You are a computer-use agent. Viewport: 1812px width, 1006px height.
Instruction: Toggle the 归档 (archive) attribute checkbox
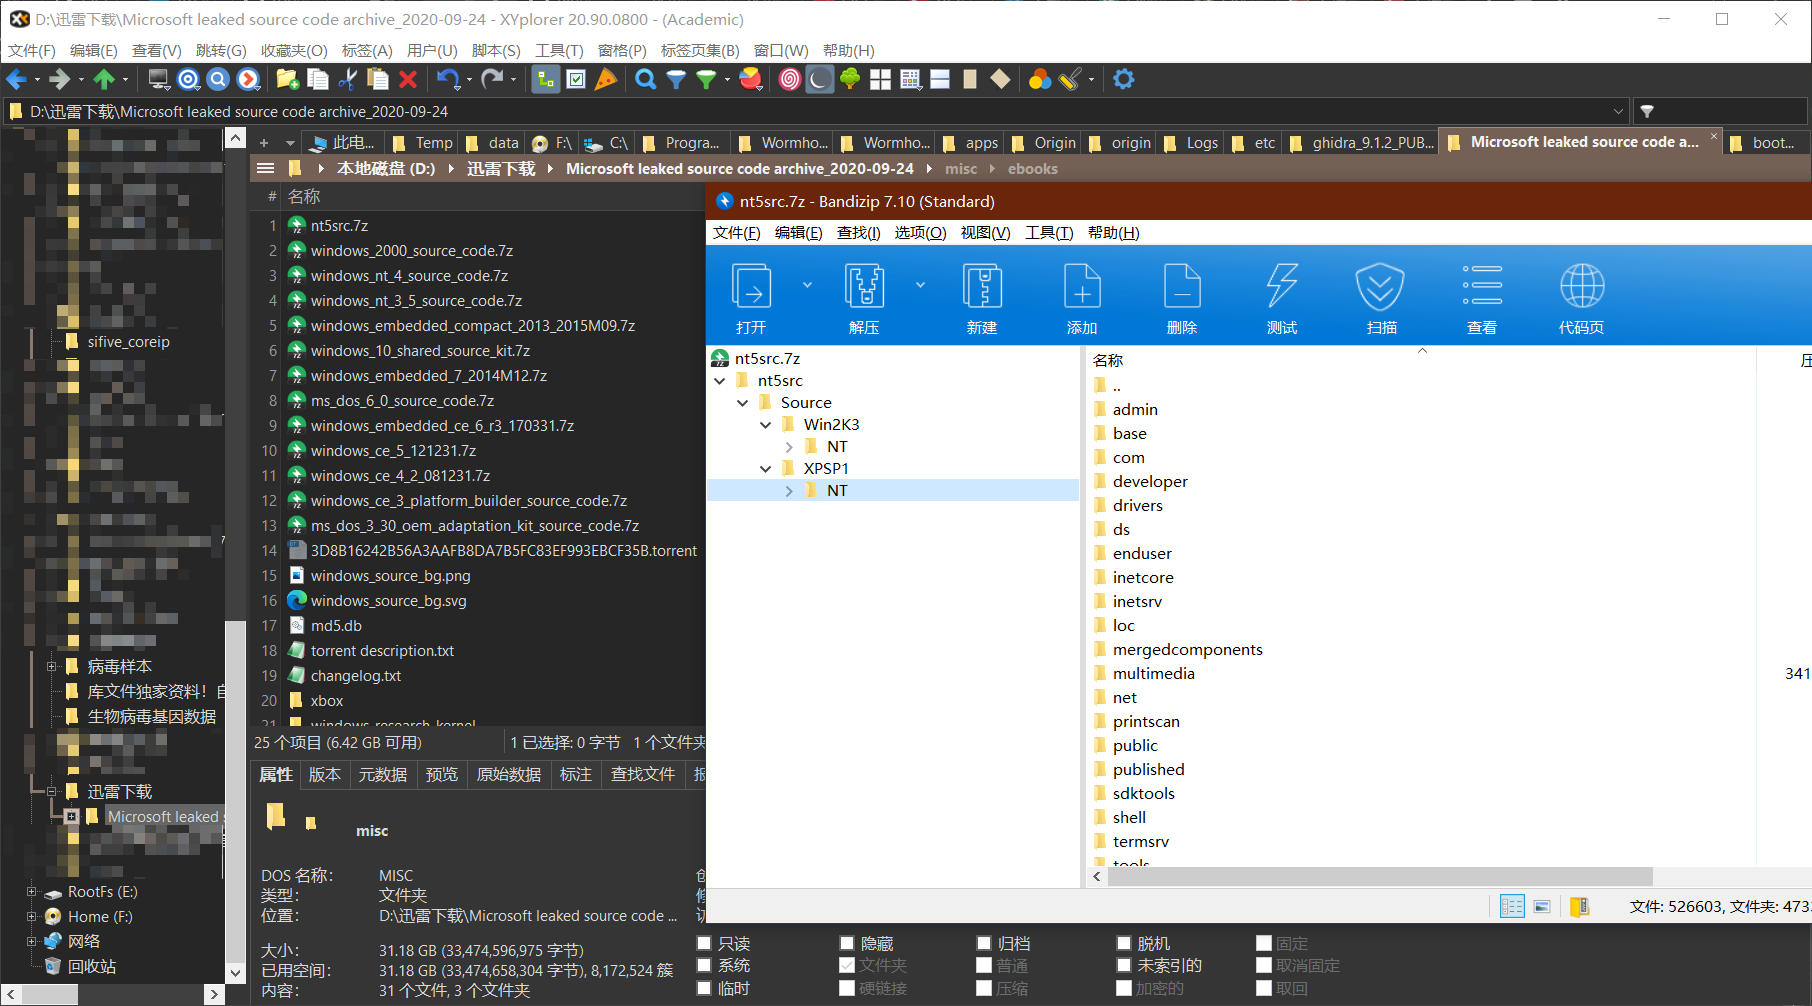click(x=984, y=943)
